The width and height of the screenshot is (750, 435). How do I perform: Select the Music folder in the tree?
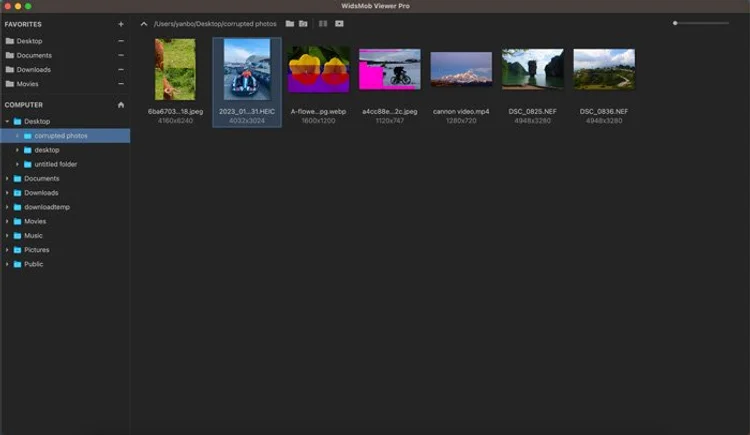[33, 235]
